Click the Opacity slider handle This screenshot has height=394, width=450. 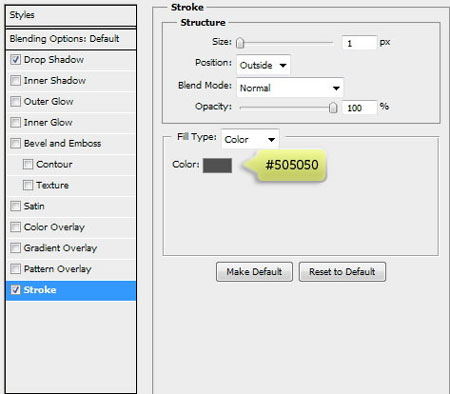333,107
